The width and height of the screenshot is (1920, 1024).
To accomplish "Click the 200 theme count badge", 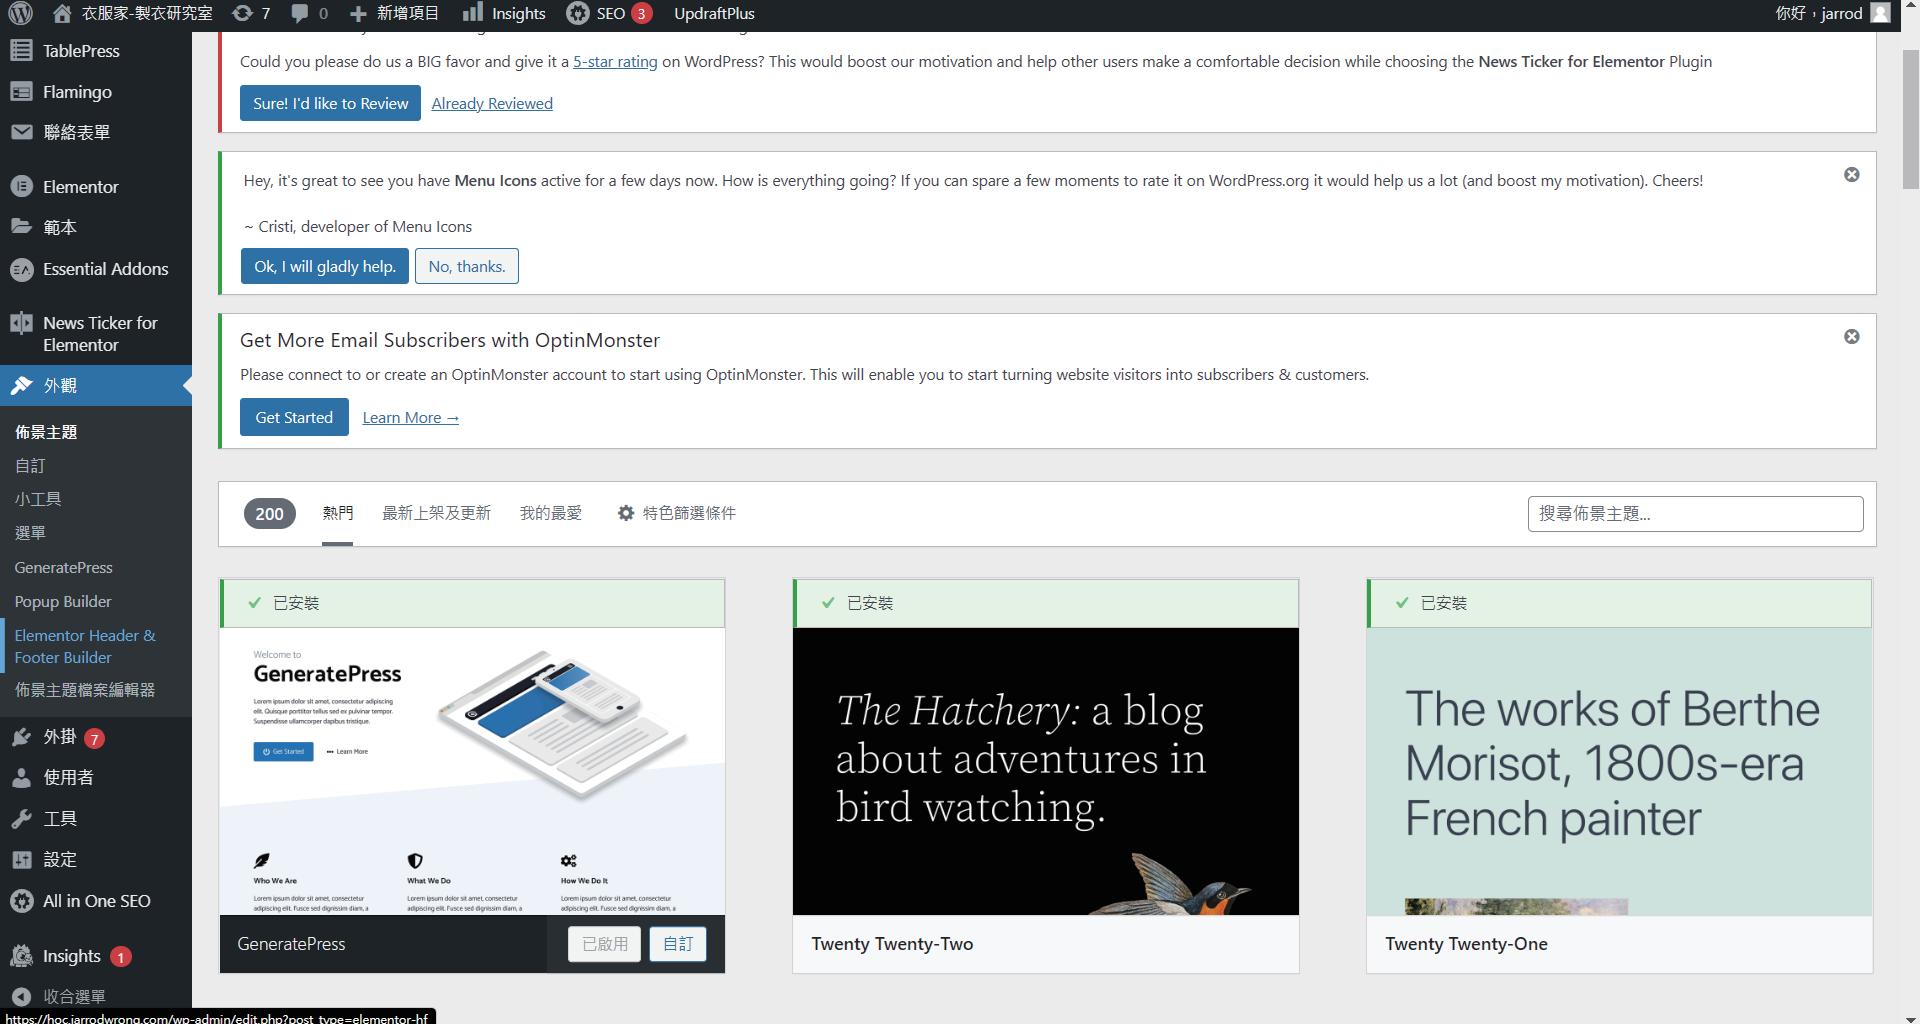I will pos(270,514).
